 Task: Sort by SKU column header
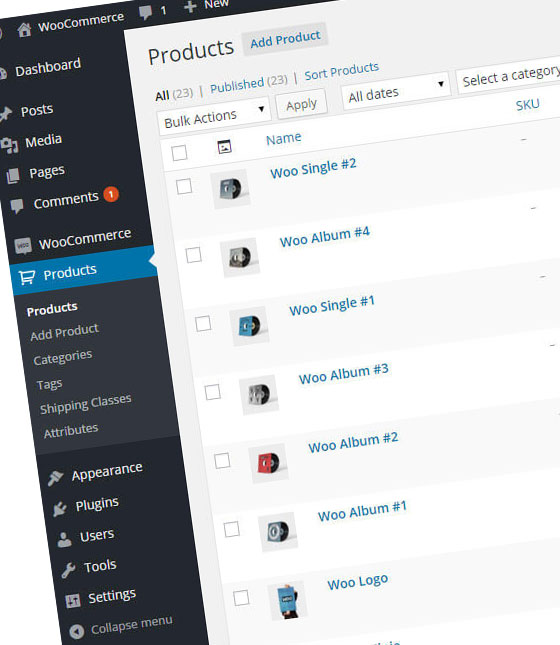pos(527,105)
